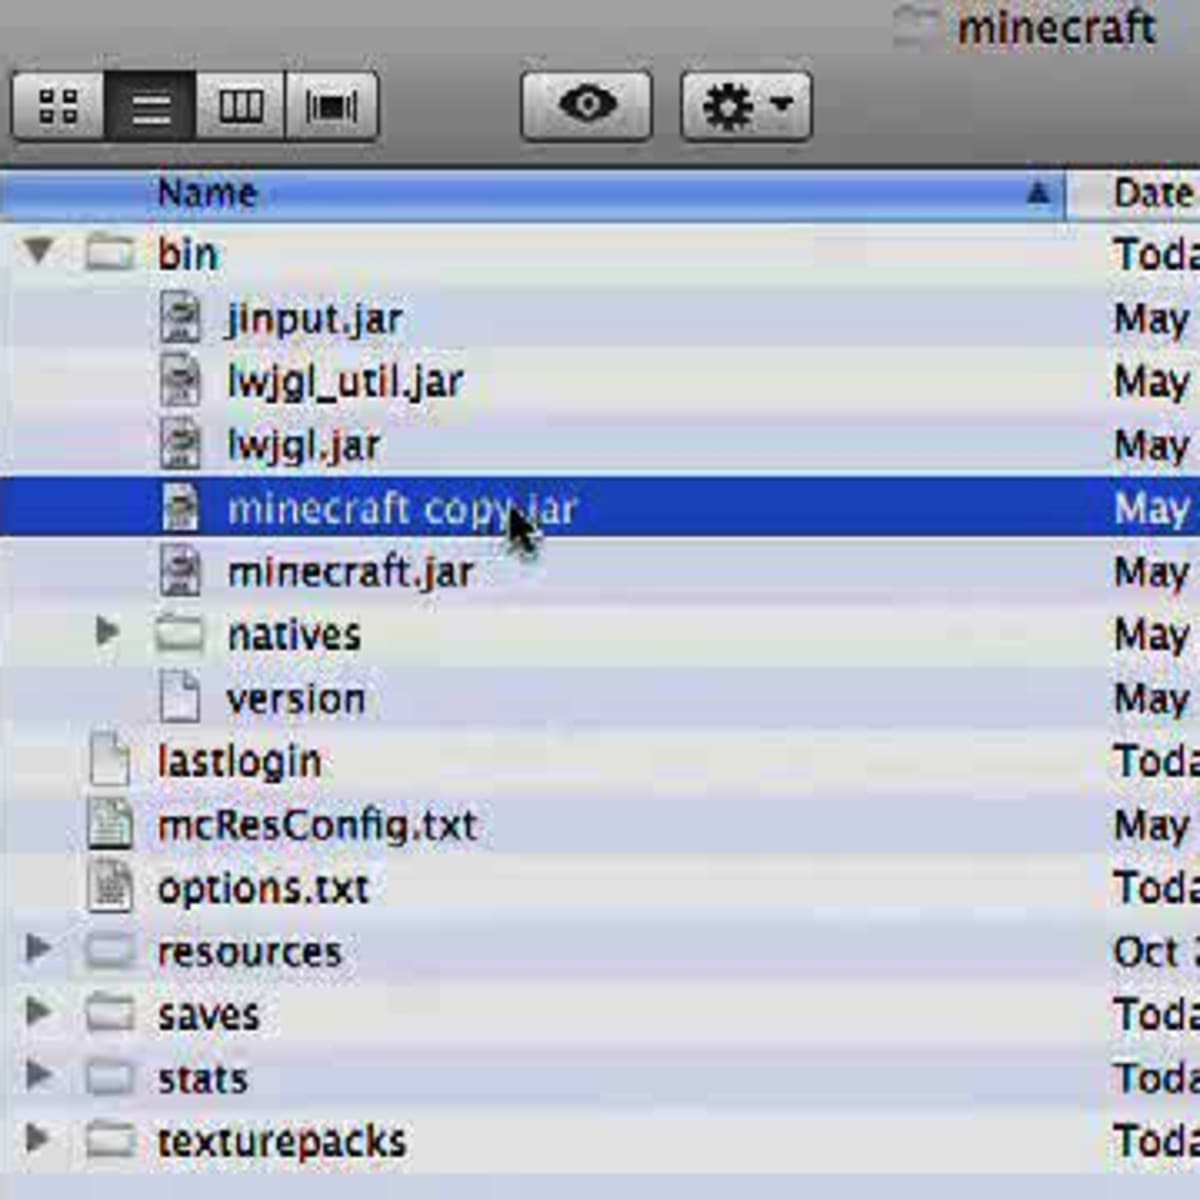1200x1200 pixels.
Task: Click the natives folder icon
Action: 180,633
